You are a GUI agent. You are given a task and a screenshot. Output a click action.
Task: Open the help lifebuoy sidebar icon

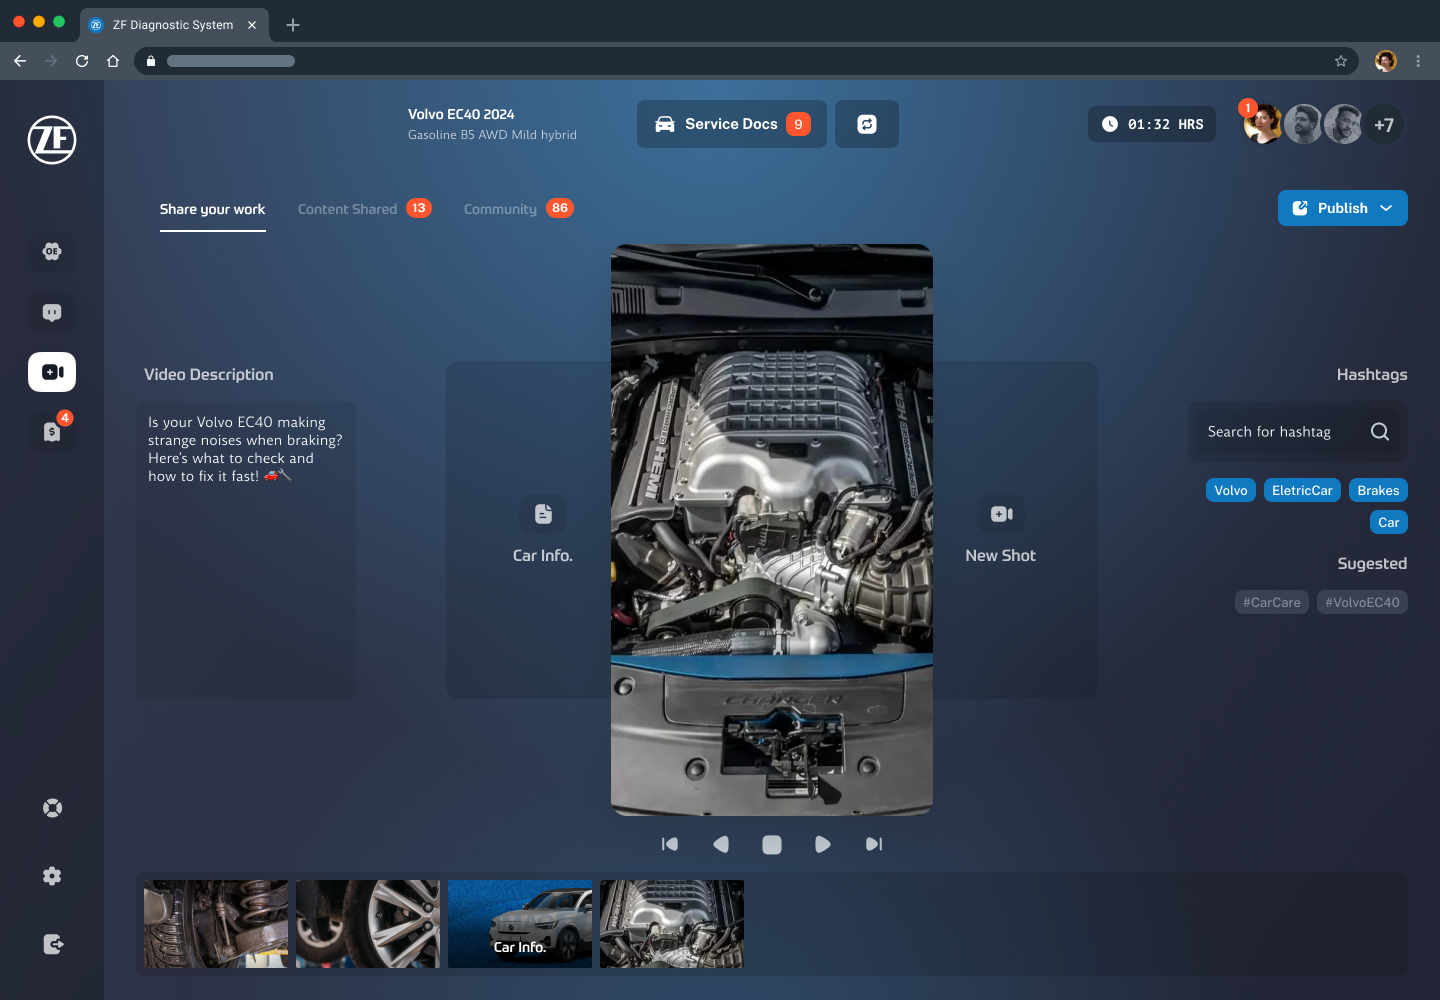pos(52,808)
